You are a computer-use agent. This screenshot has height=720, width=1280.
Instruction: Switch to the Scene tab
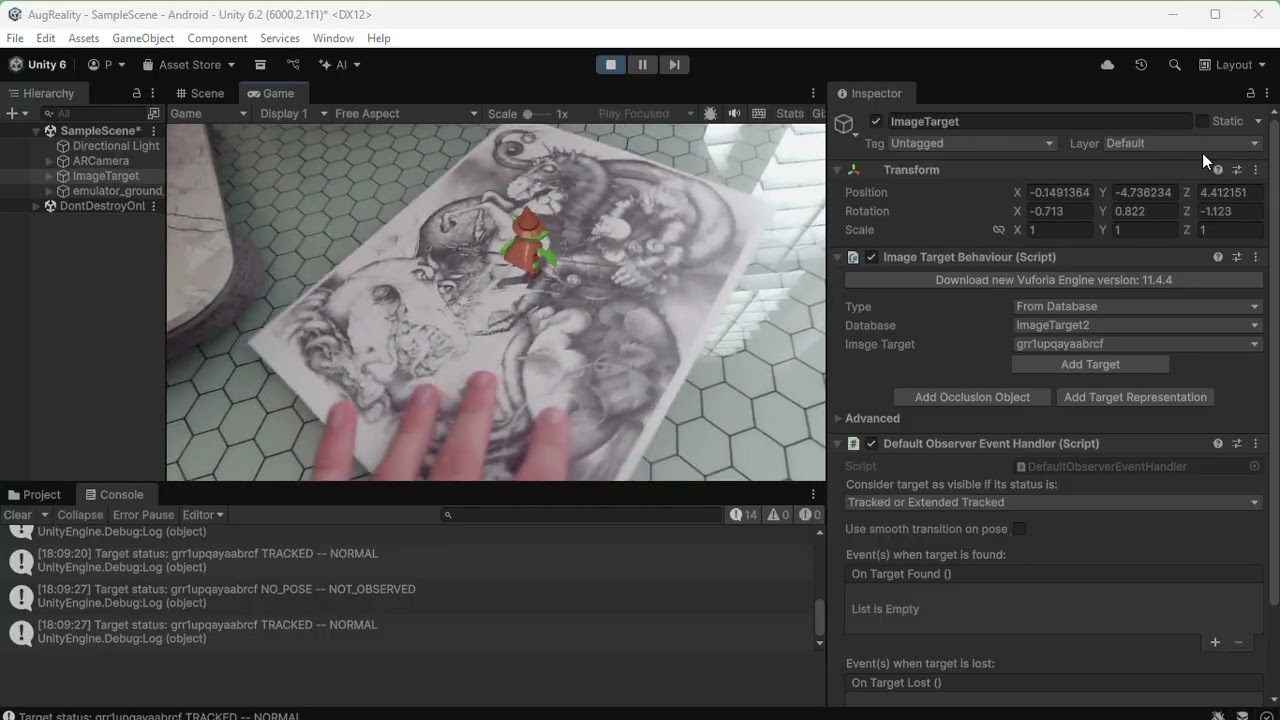pyautogui.click(x=199, y=93)
